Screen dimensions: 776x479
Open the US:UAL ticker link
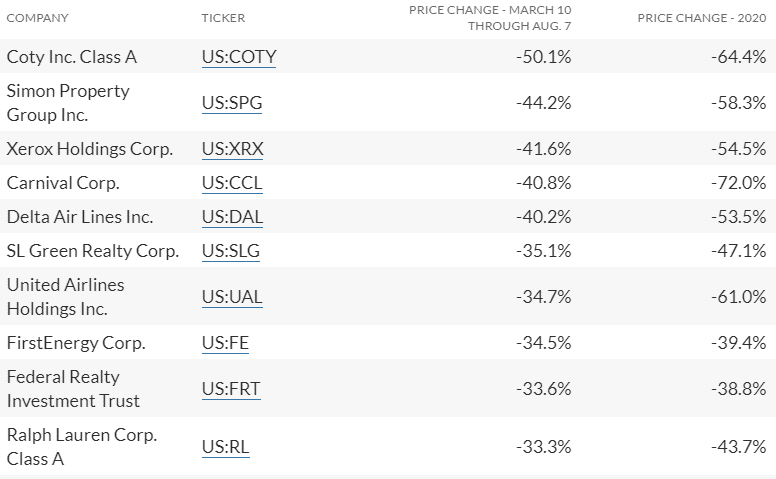tap(232, 297)
